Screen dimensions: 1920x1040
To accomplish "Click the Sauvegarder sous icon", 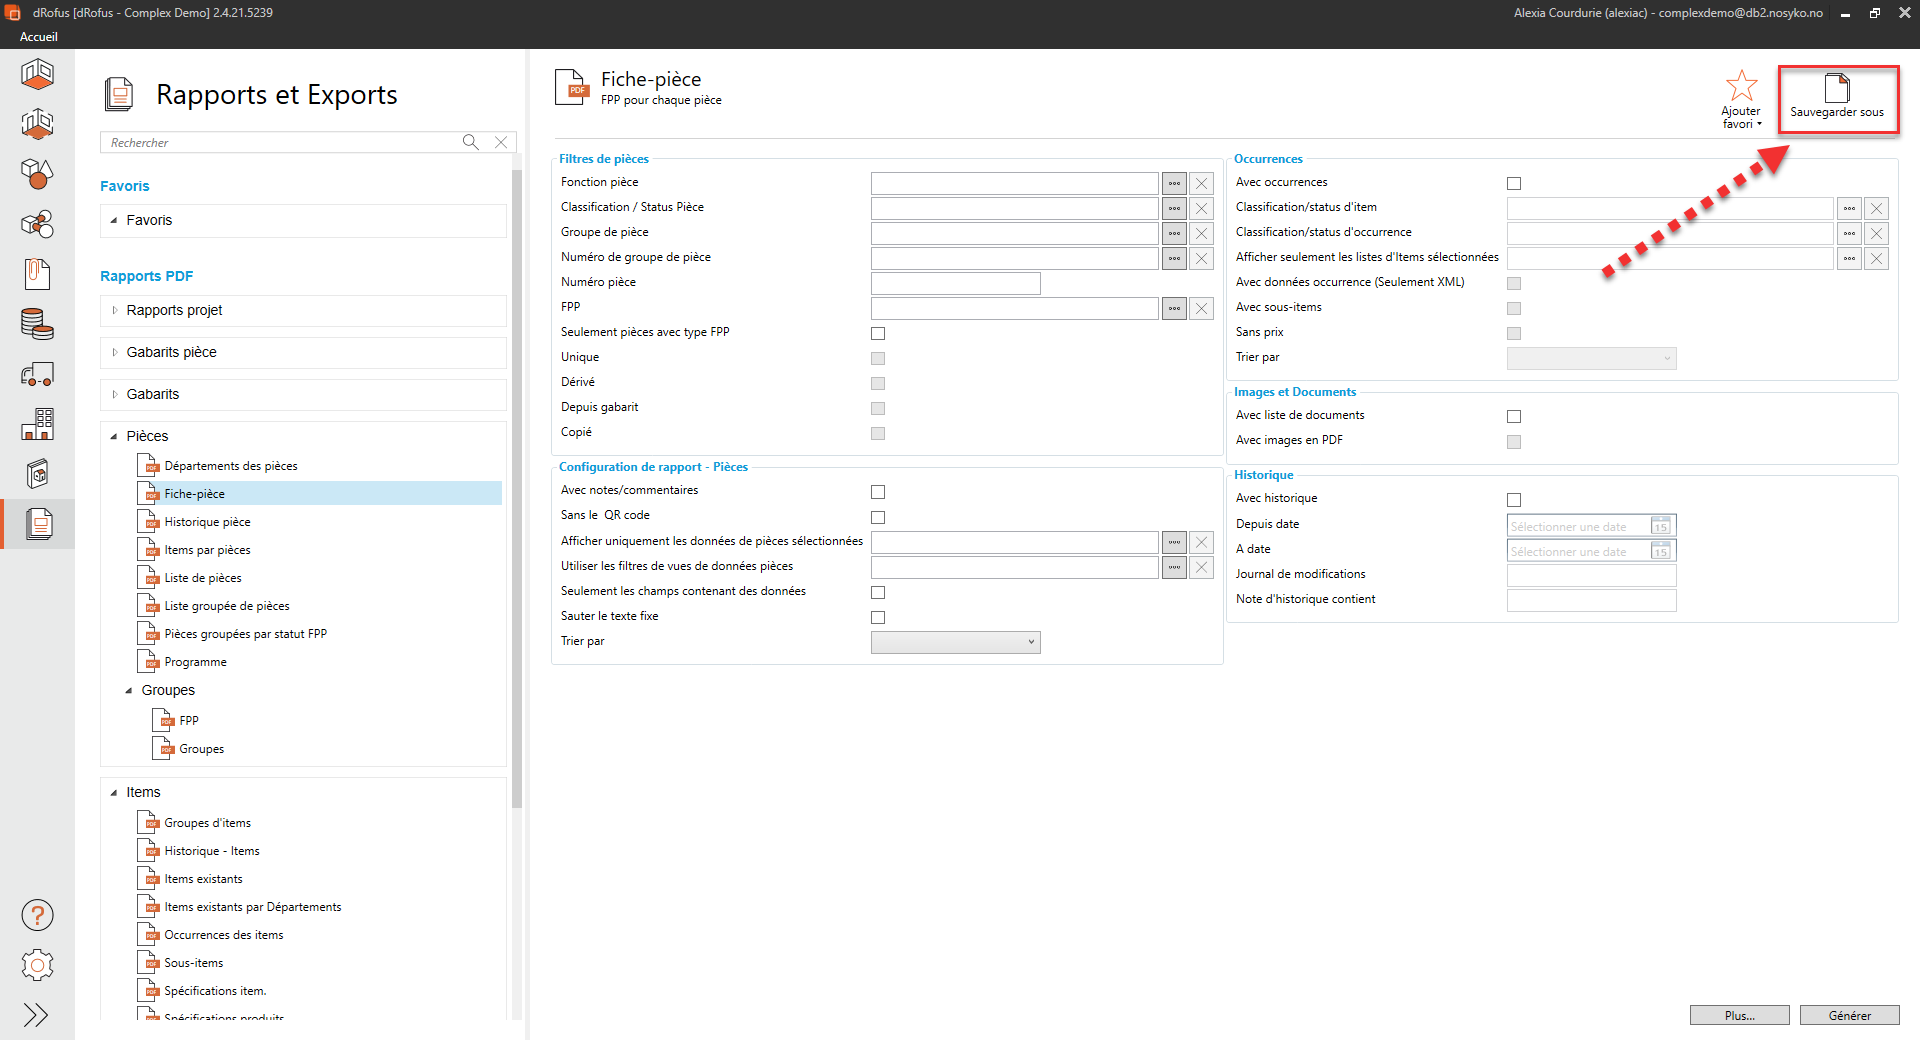I will (1836, 89).
